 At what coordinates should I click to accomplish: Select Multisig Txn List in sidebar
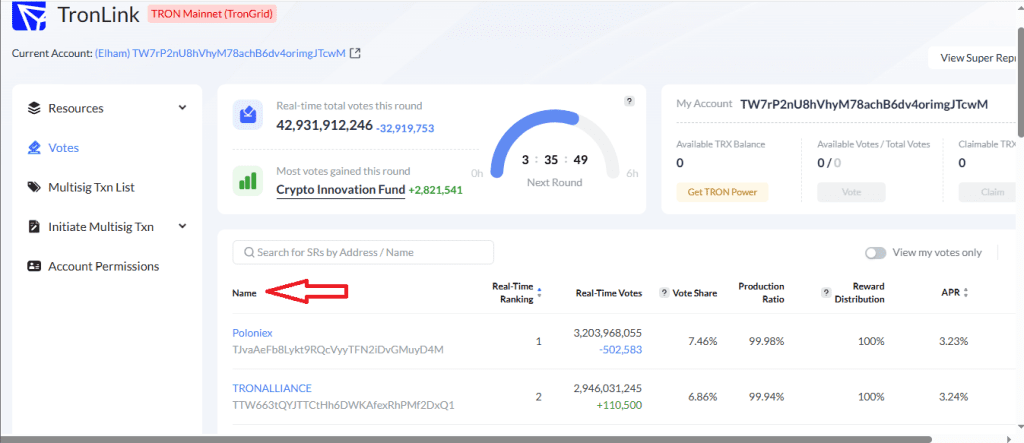click(x=91, y=187)
